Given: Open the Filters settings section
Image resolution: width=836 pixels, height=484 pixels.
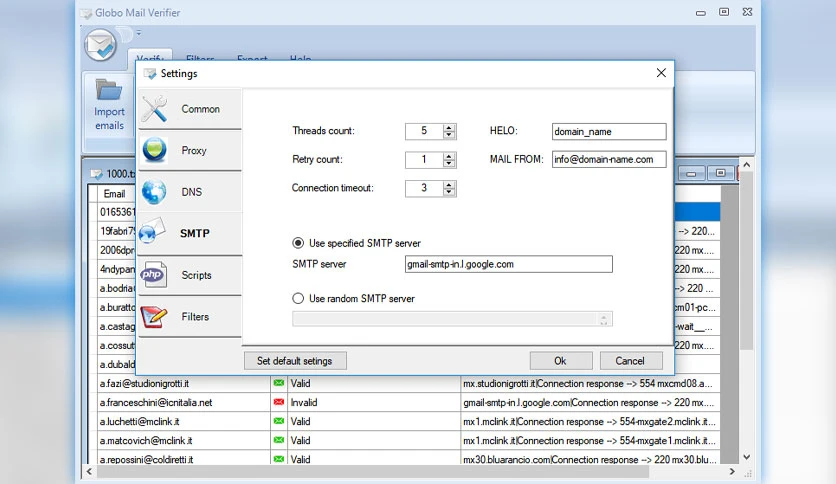Looking at the screenshot, I should tap(190, 317).
